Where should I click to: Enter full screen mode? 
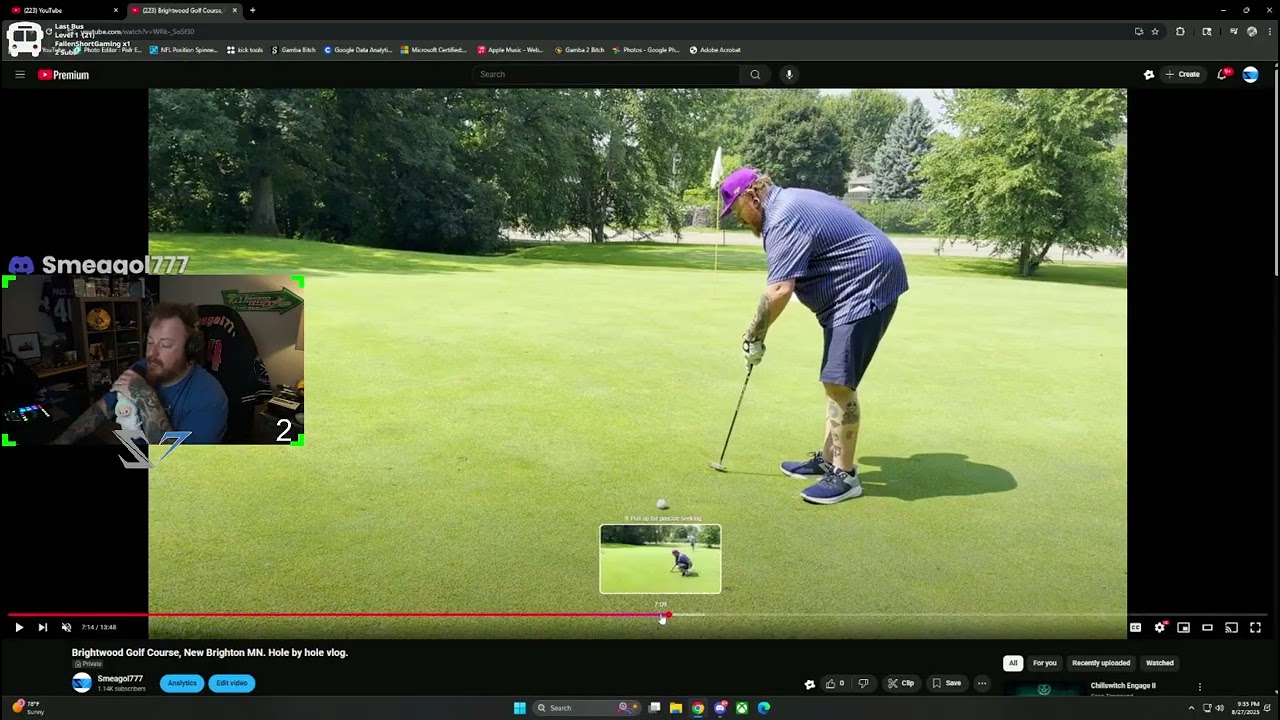point(1255,628)
